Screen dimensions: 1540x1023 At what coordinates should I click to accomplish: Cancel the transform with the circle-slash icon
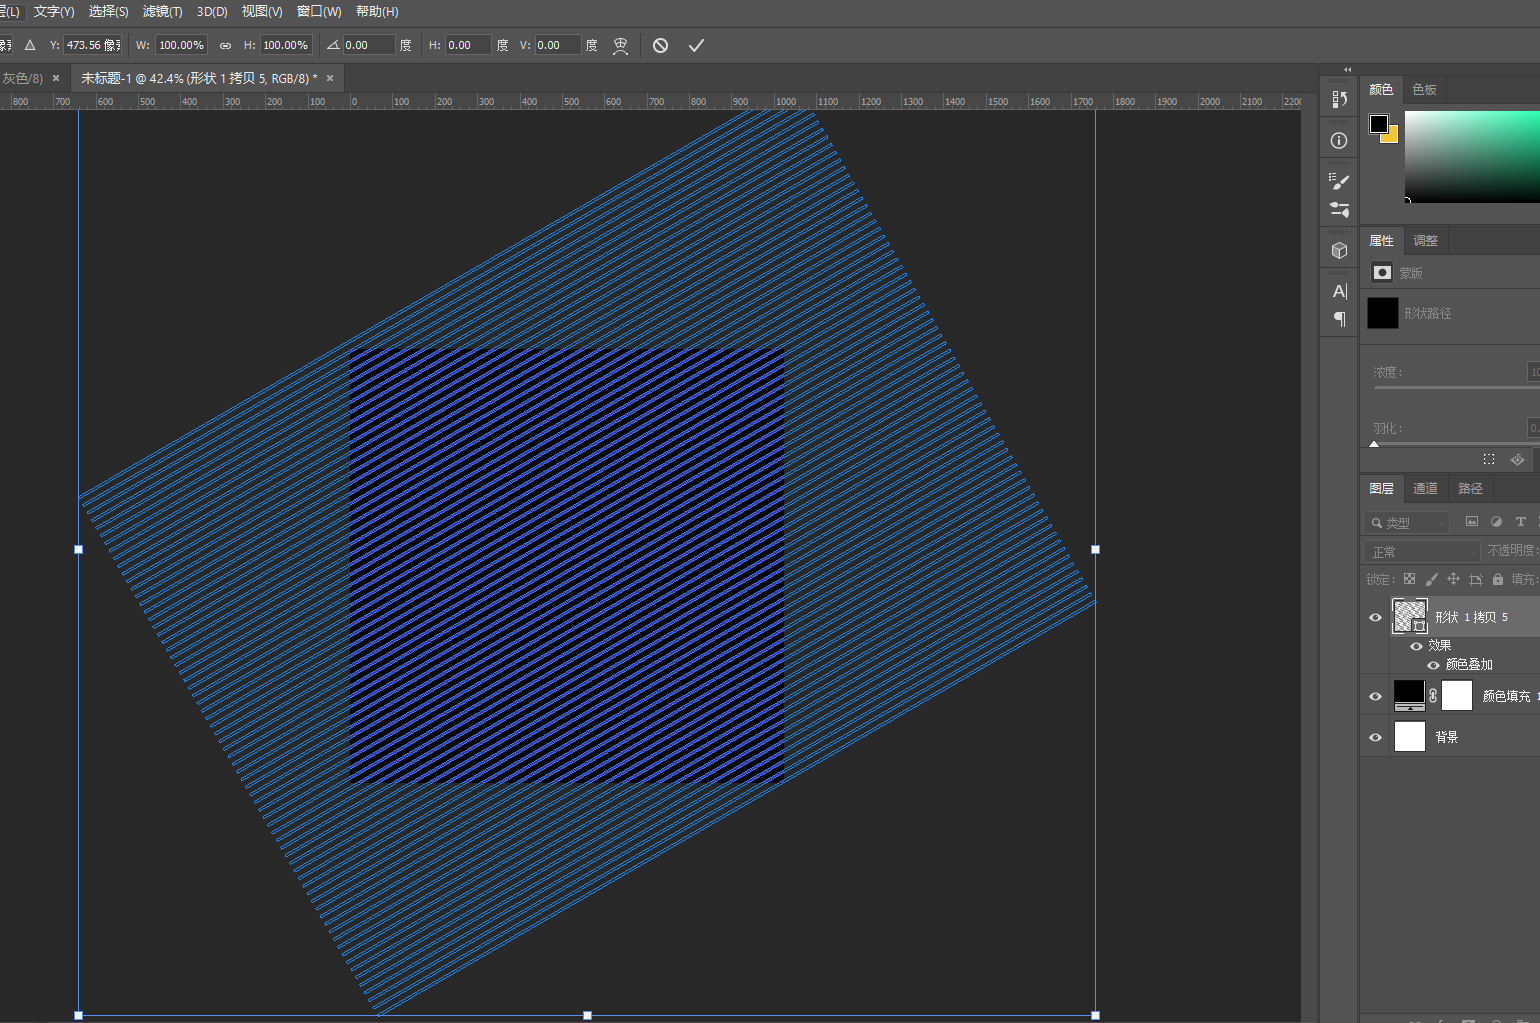coord(660,45)
